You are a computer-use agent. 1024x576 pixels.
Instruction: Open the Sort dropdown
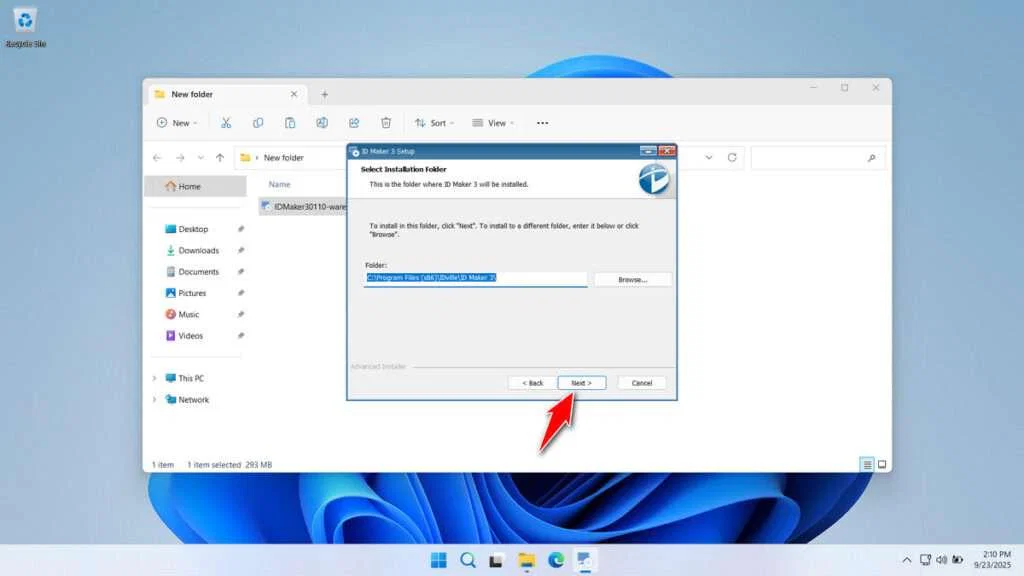(x=434, y=122)
